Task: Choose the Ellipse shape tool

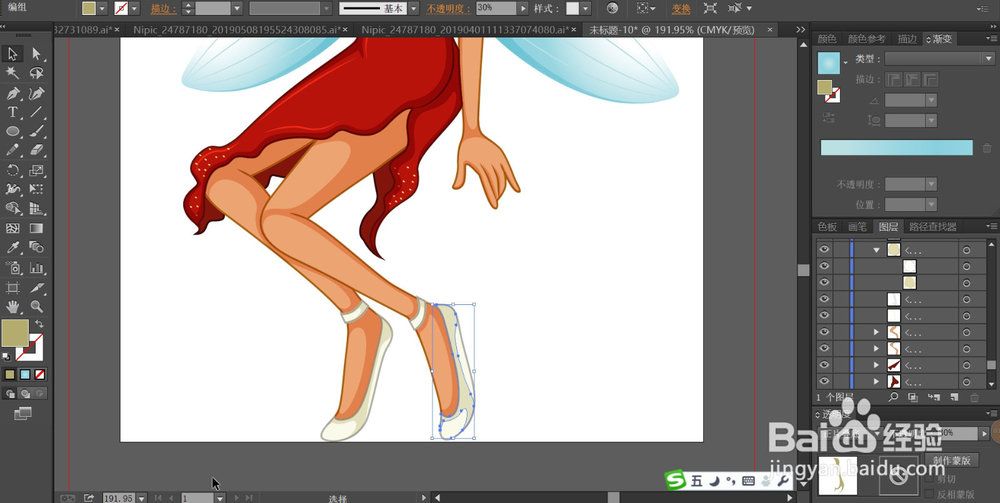Action: pos(13,131)
